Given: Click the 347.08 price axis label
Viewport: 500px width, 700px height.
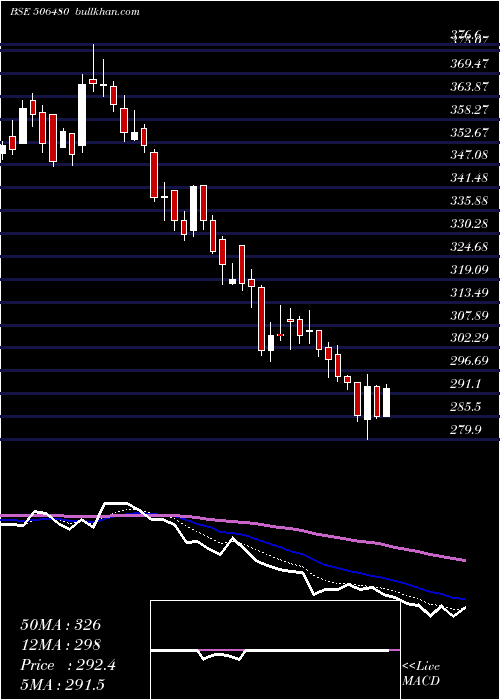Looking at the screenshot, I should [469, 155].
